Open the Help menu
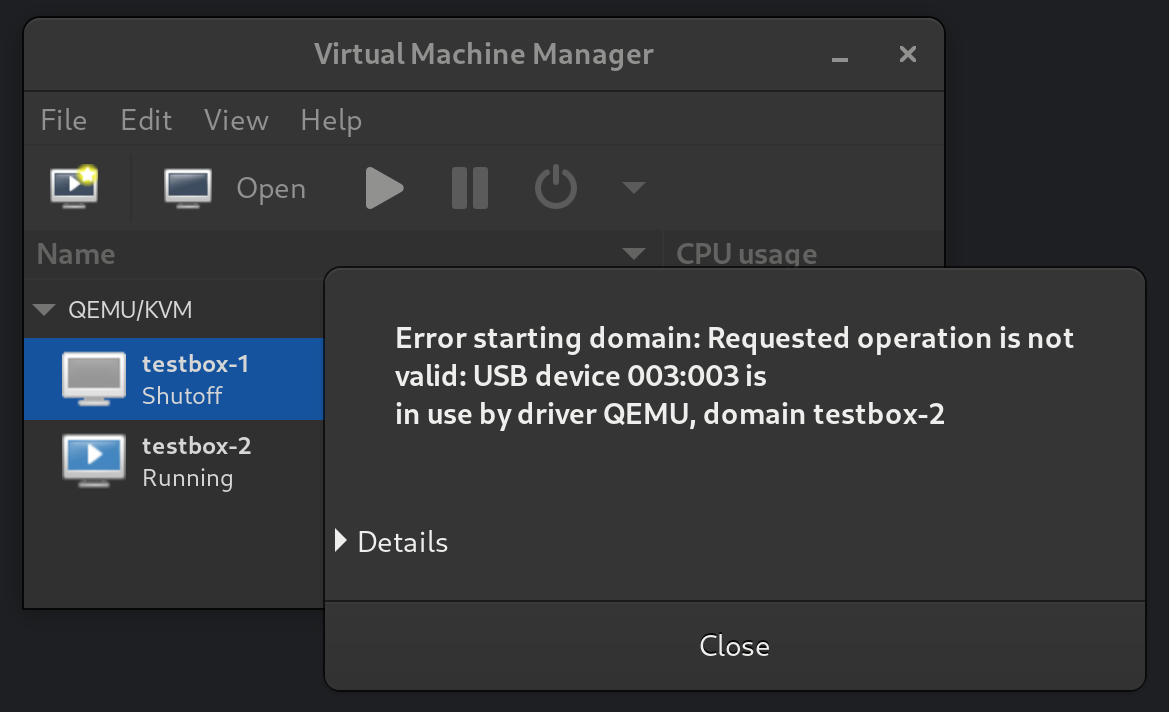The height and width of the screenshot is (712, 1169). coord(331,120)
